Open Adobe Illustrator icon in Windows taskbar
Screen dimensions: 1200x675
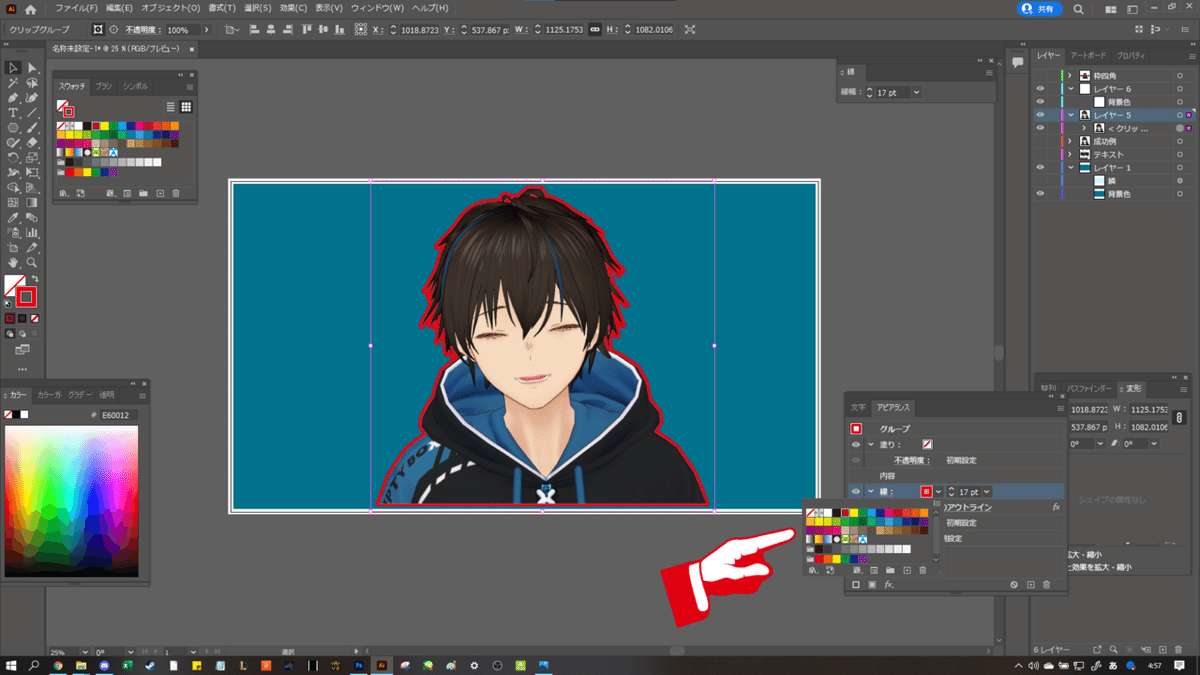point(381,665)
